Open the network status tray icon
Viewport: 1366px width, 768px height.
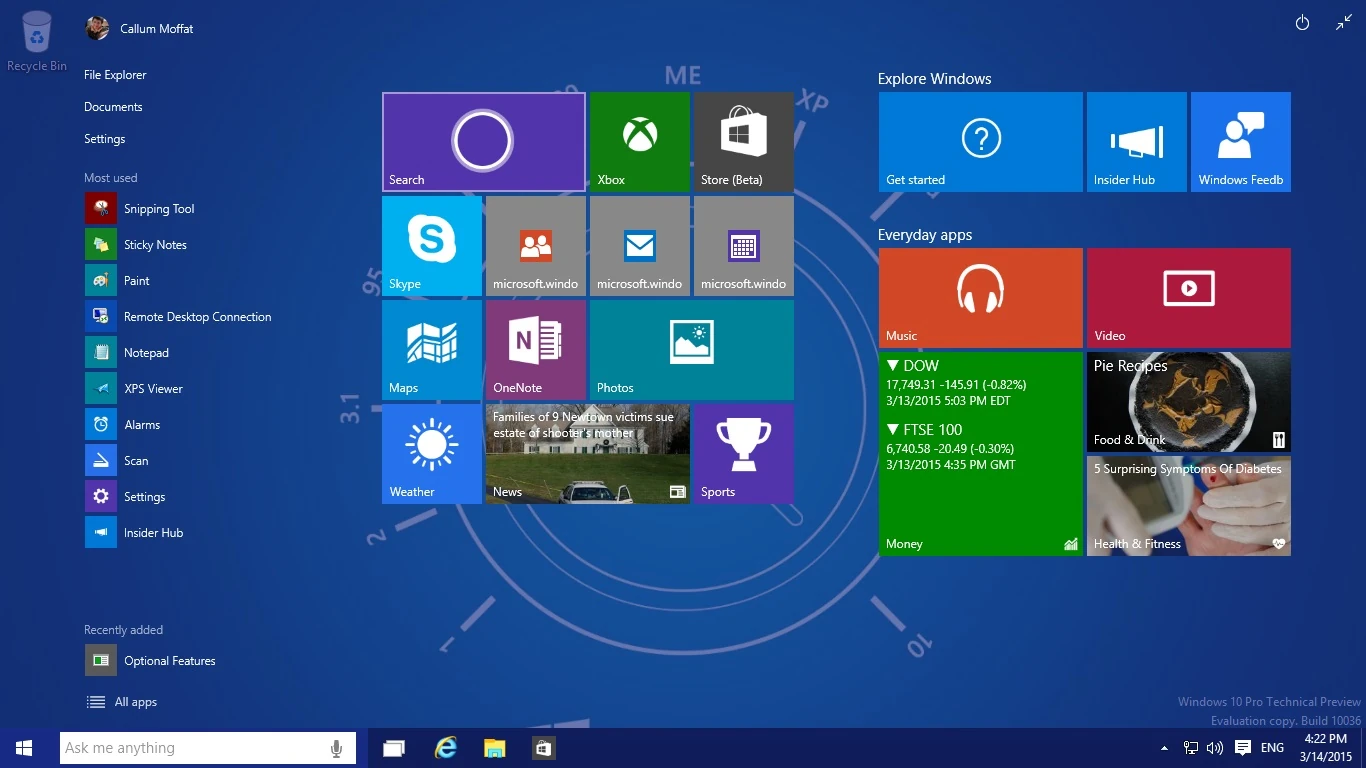tap(1191, 748)
